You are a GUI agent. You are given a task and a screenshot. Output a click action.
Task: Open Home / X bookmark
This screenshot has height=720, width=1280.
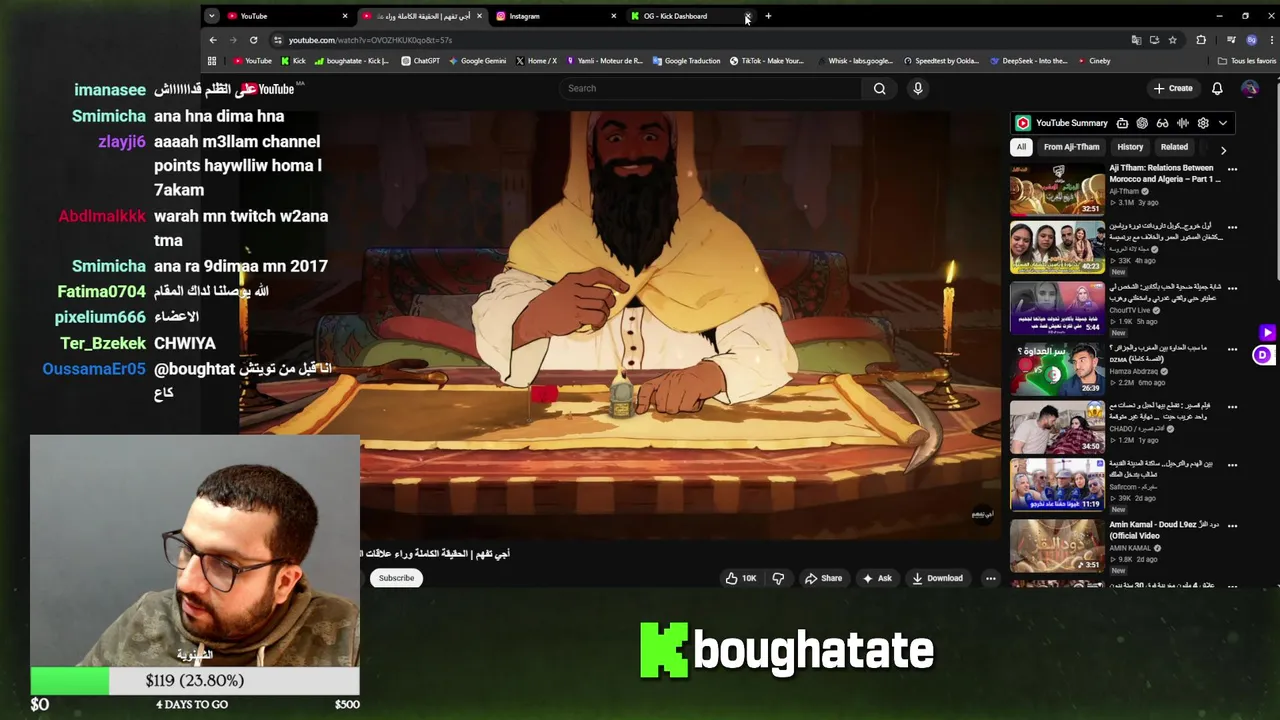537,61
